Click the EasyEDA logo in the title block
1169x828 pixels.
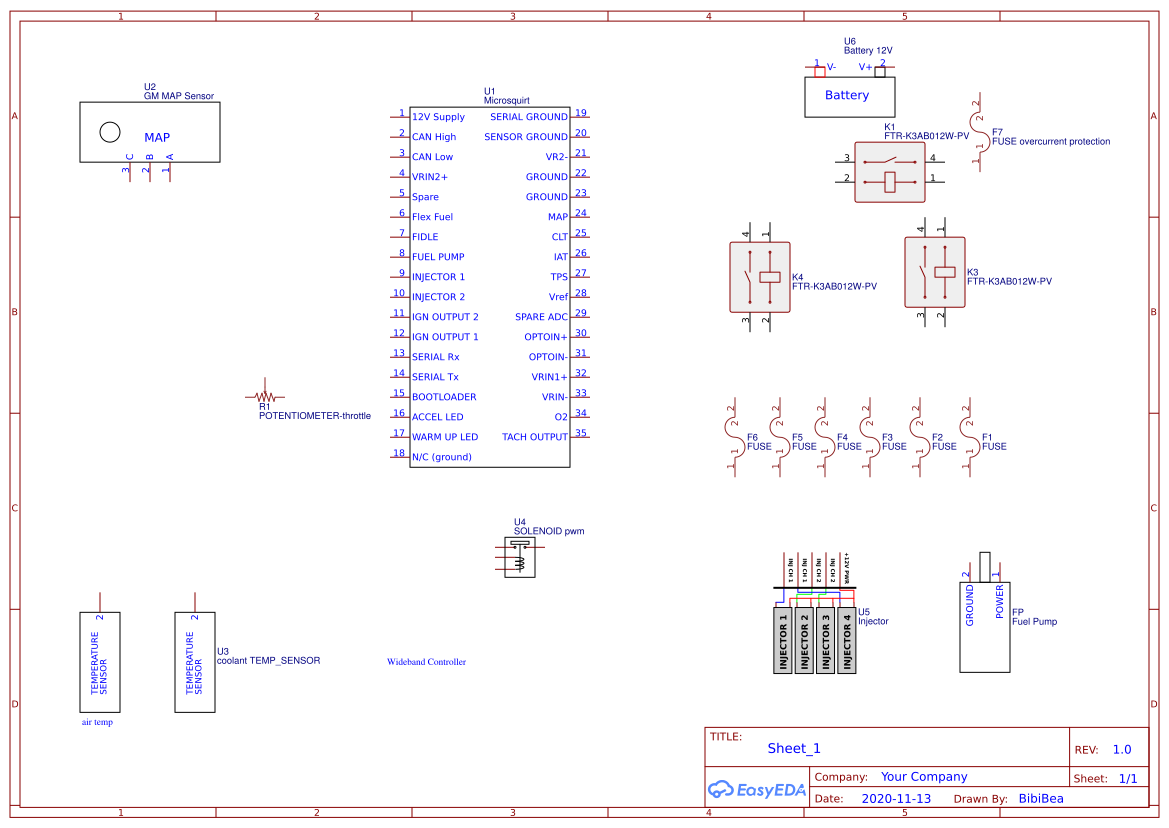[757, 789]
